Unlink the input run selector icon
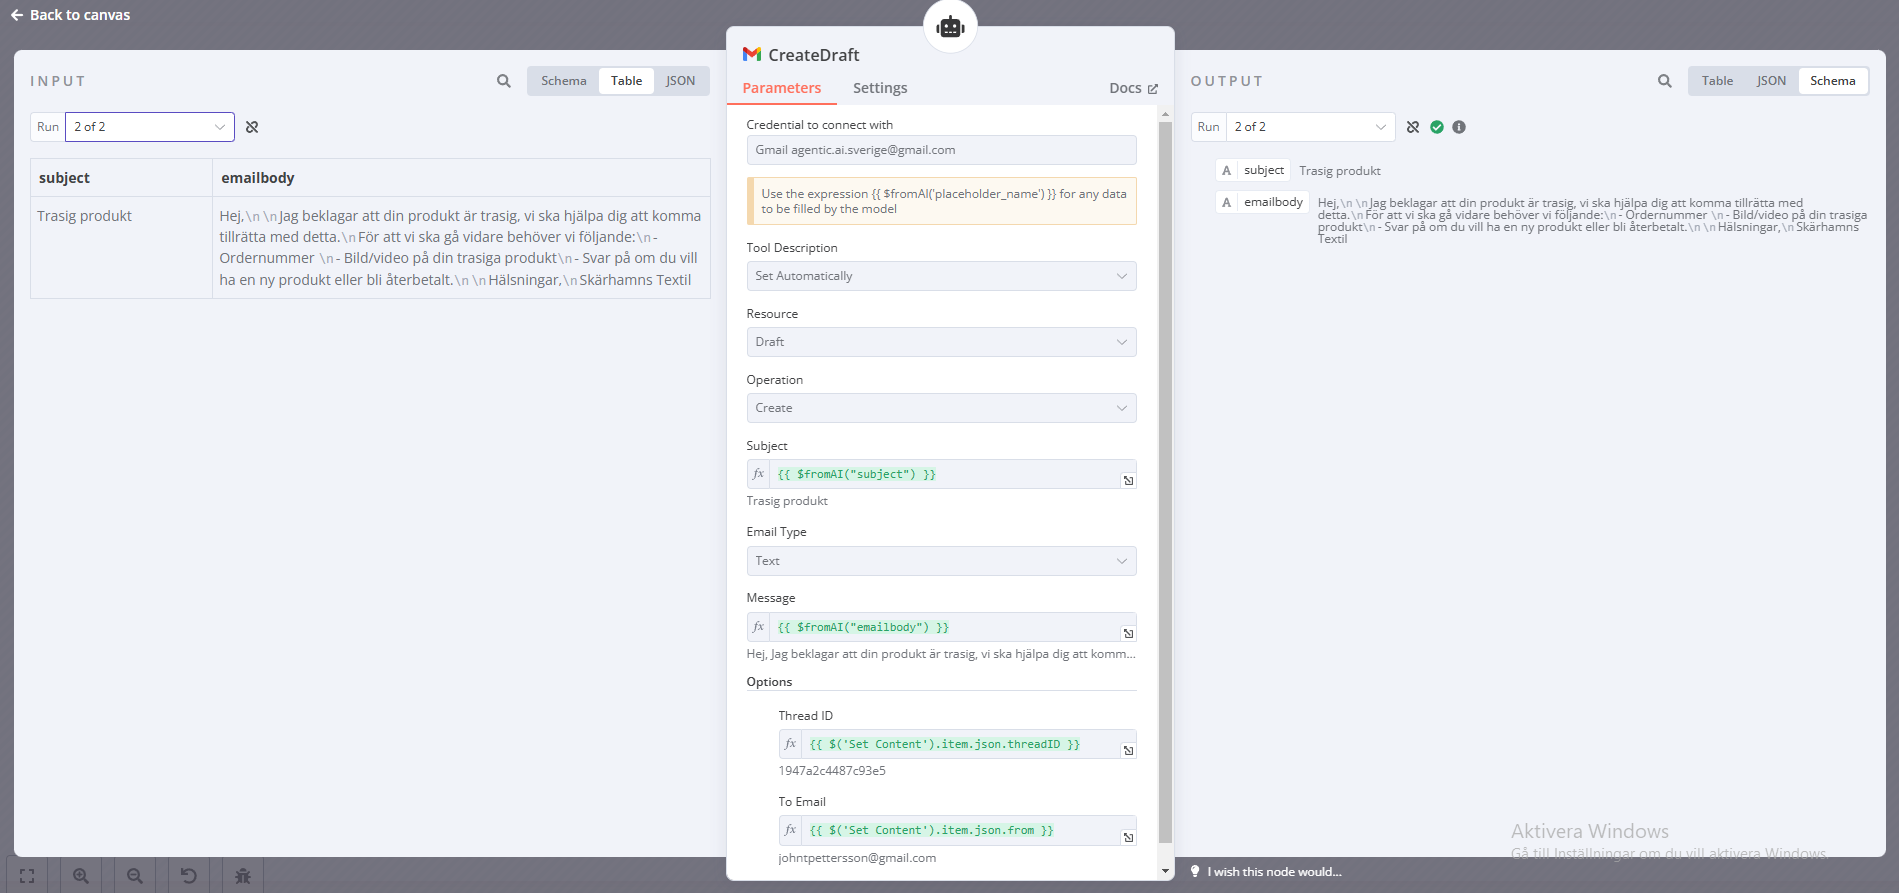The image size is (1899, 893). click(x=252, y=127)
